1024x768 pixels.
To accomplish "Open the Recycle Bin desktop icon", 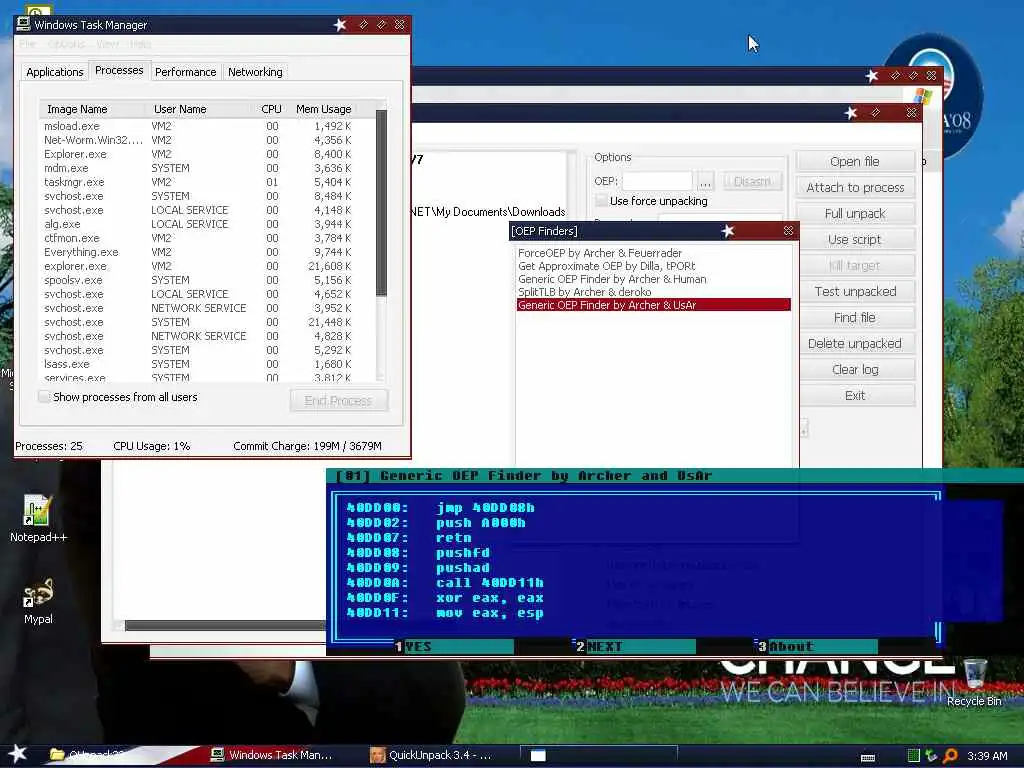I will pos(974,682).
